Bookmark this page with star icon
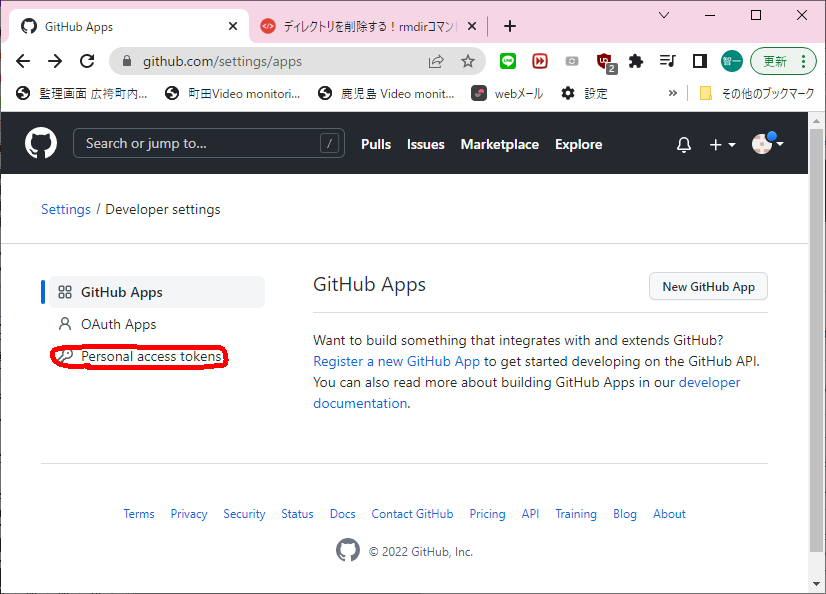Image resolution: width=826 pixels, height=594 pixels. coord(467,61)
